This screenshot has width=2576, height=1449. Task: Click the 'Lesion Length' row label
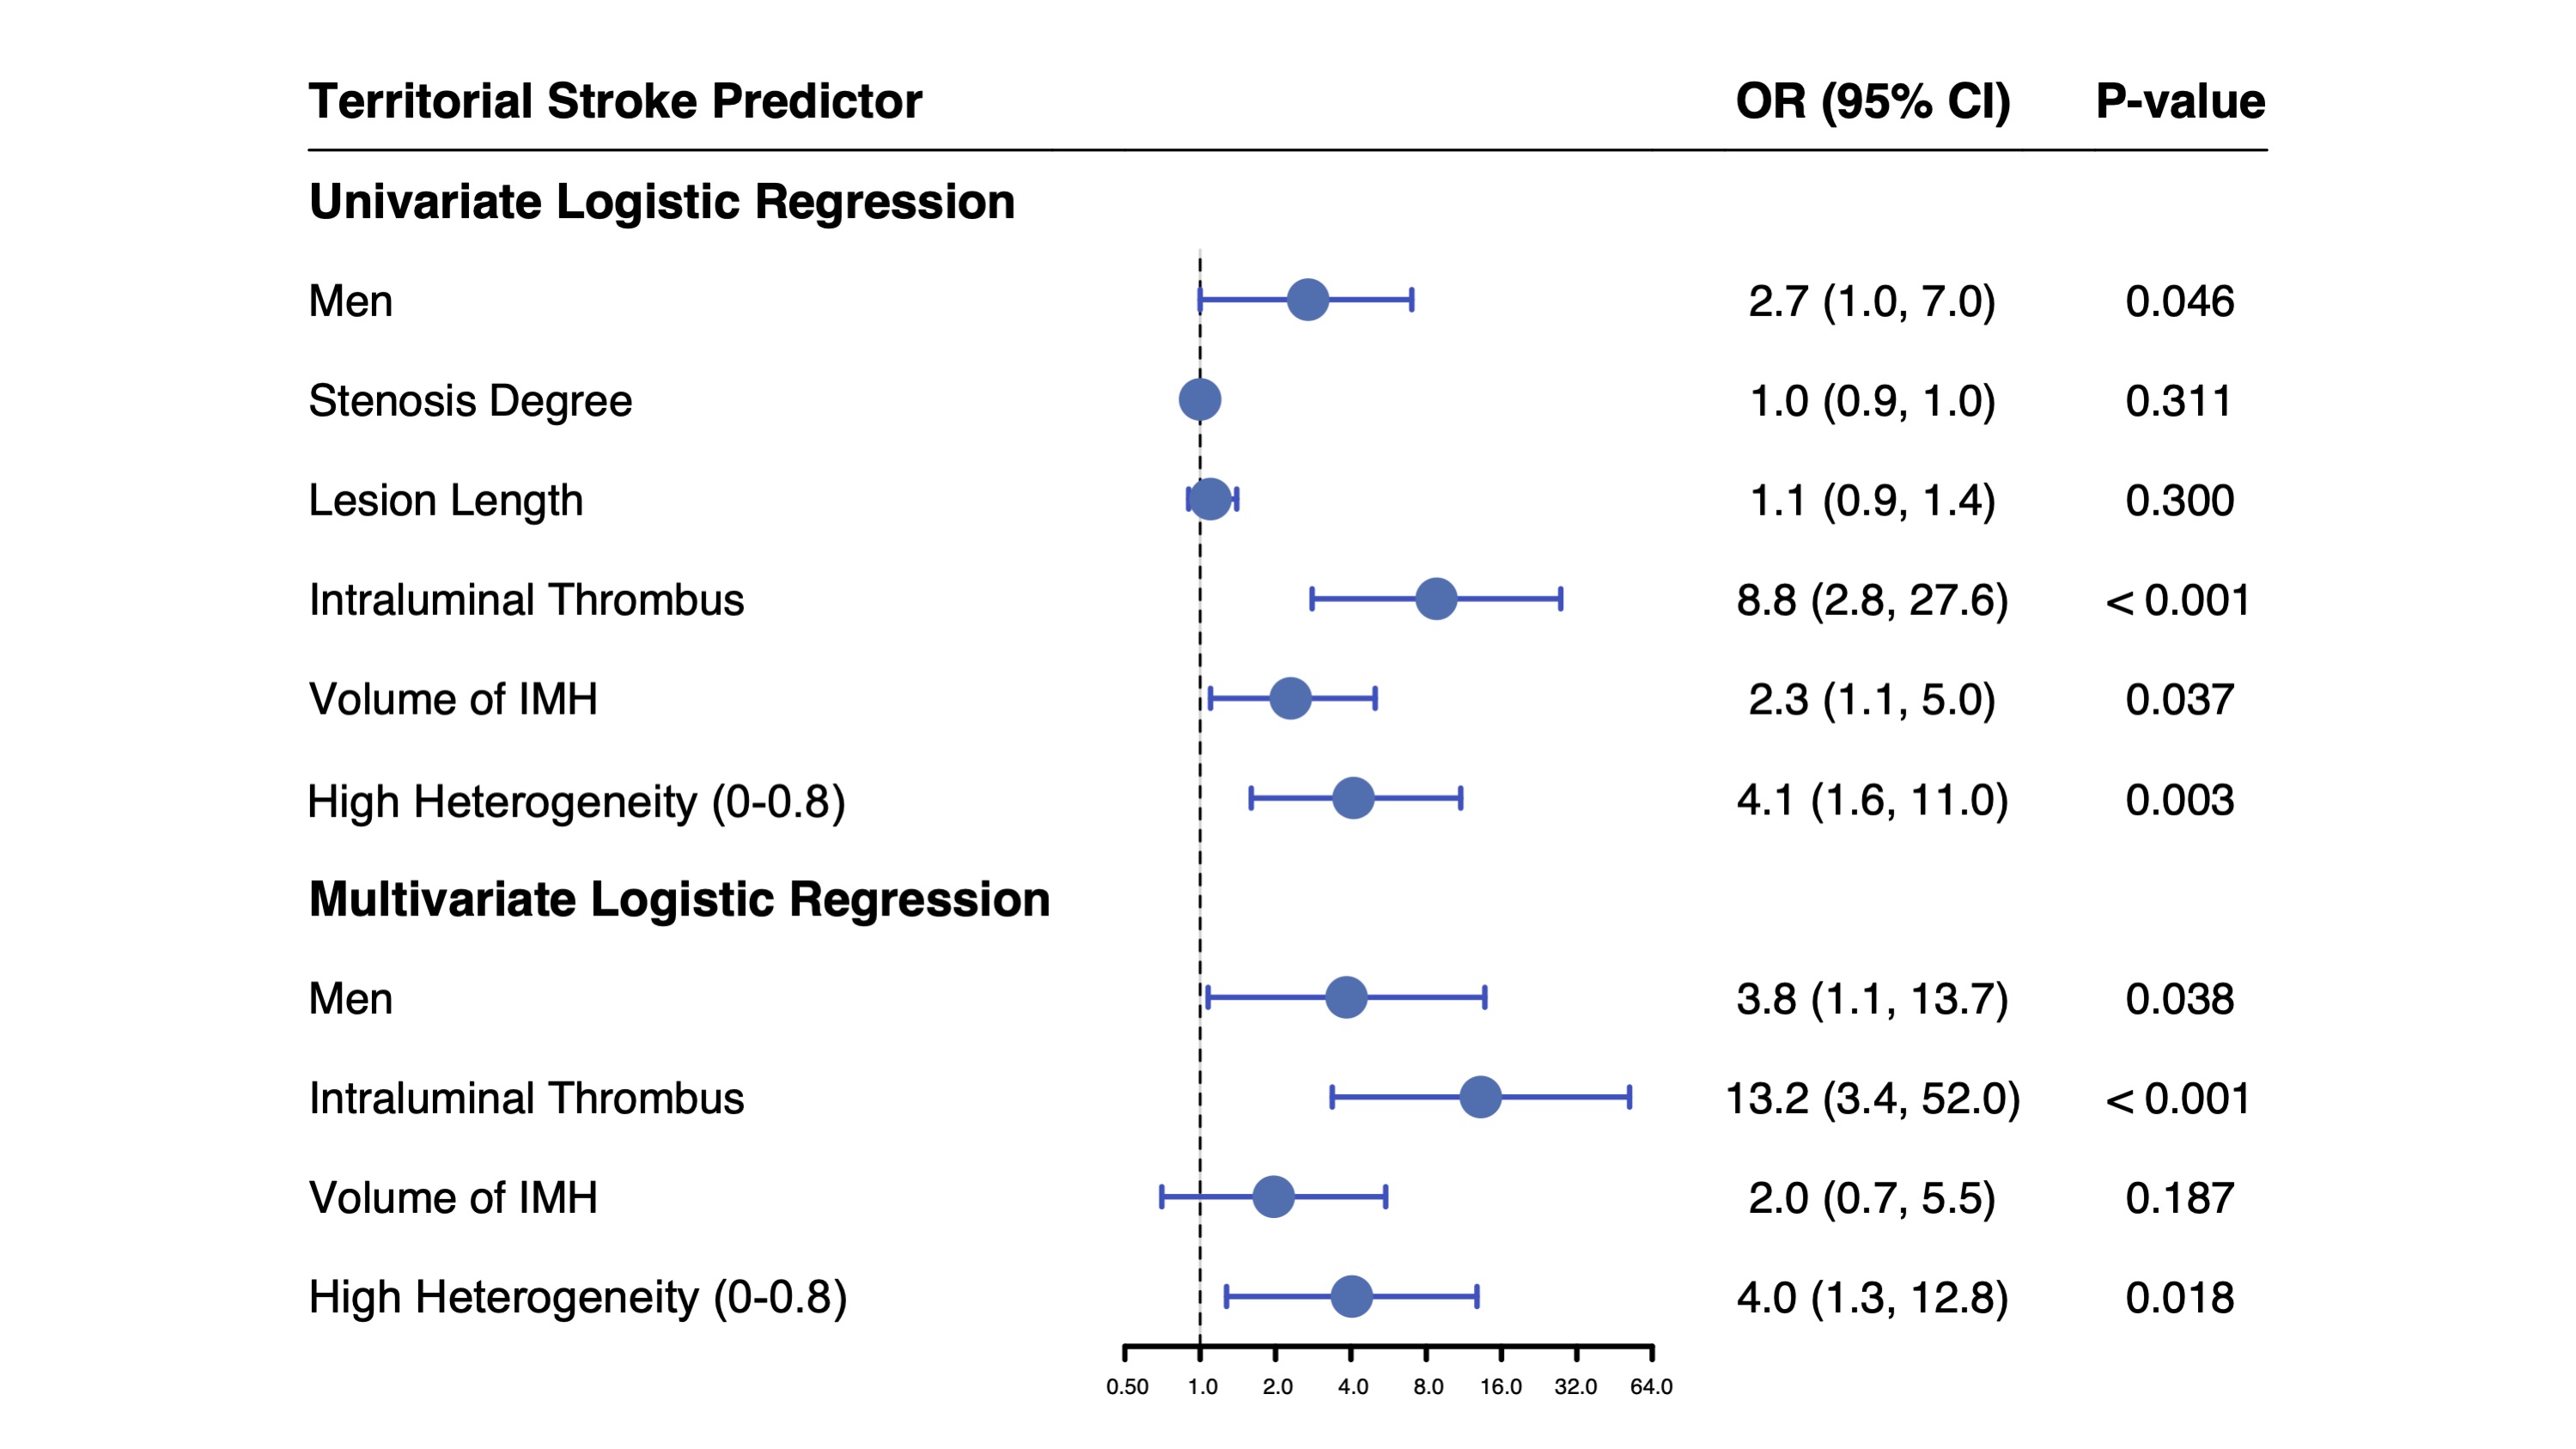pyautogui.click(x=445, y=500)
